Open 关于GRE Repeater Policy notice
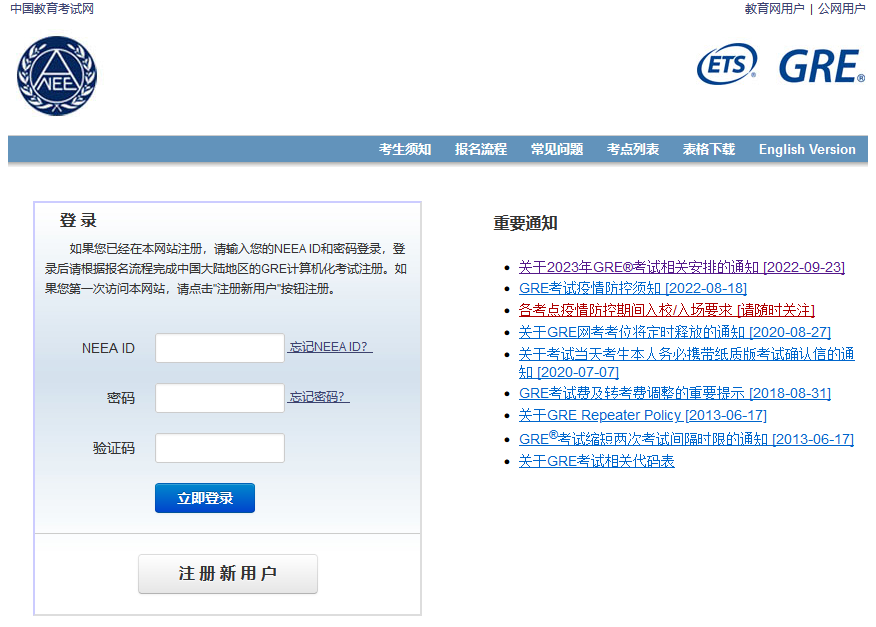 coord(642,415)
